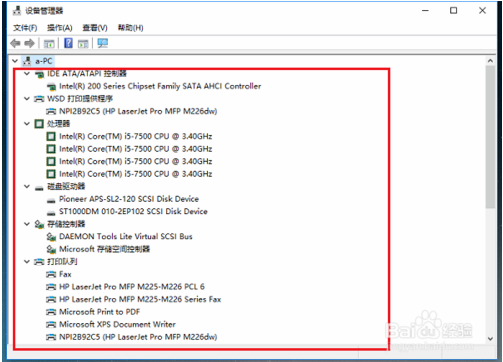Select Microsoft Print to PDF printer
The height and width of the screenshot is (362, 503).
(99, 312)
